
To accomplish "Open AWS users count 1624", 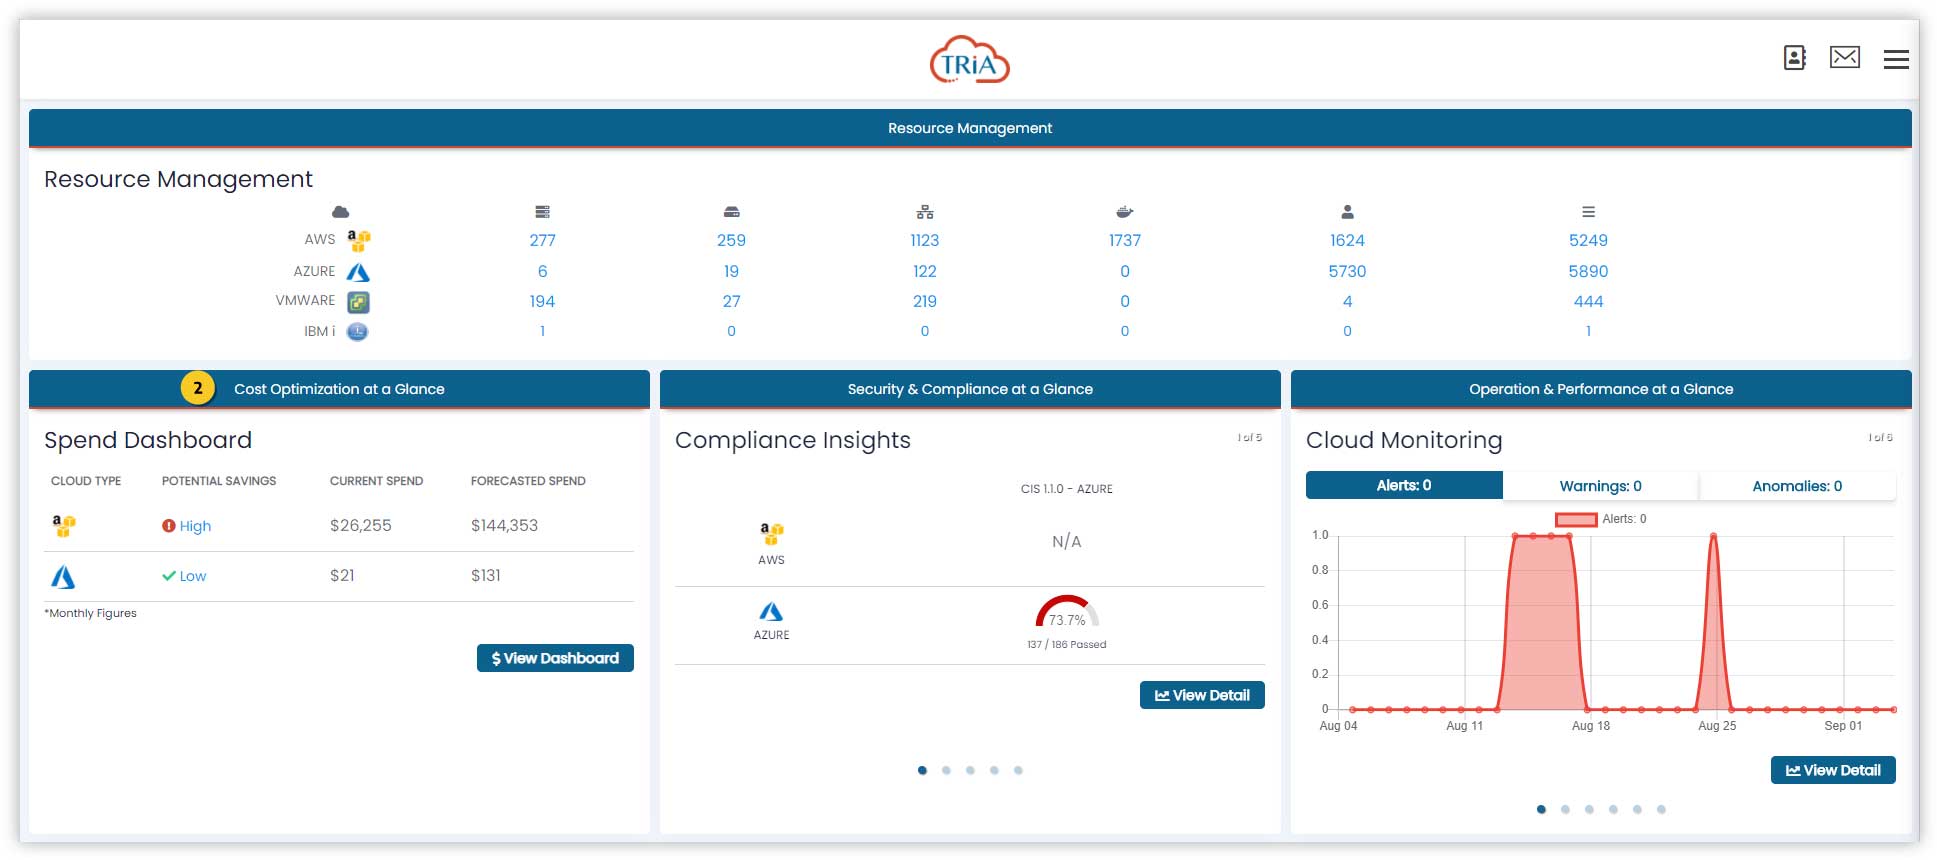I will point(1347,240).
